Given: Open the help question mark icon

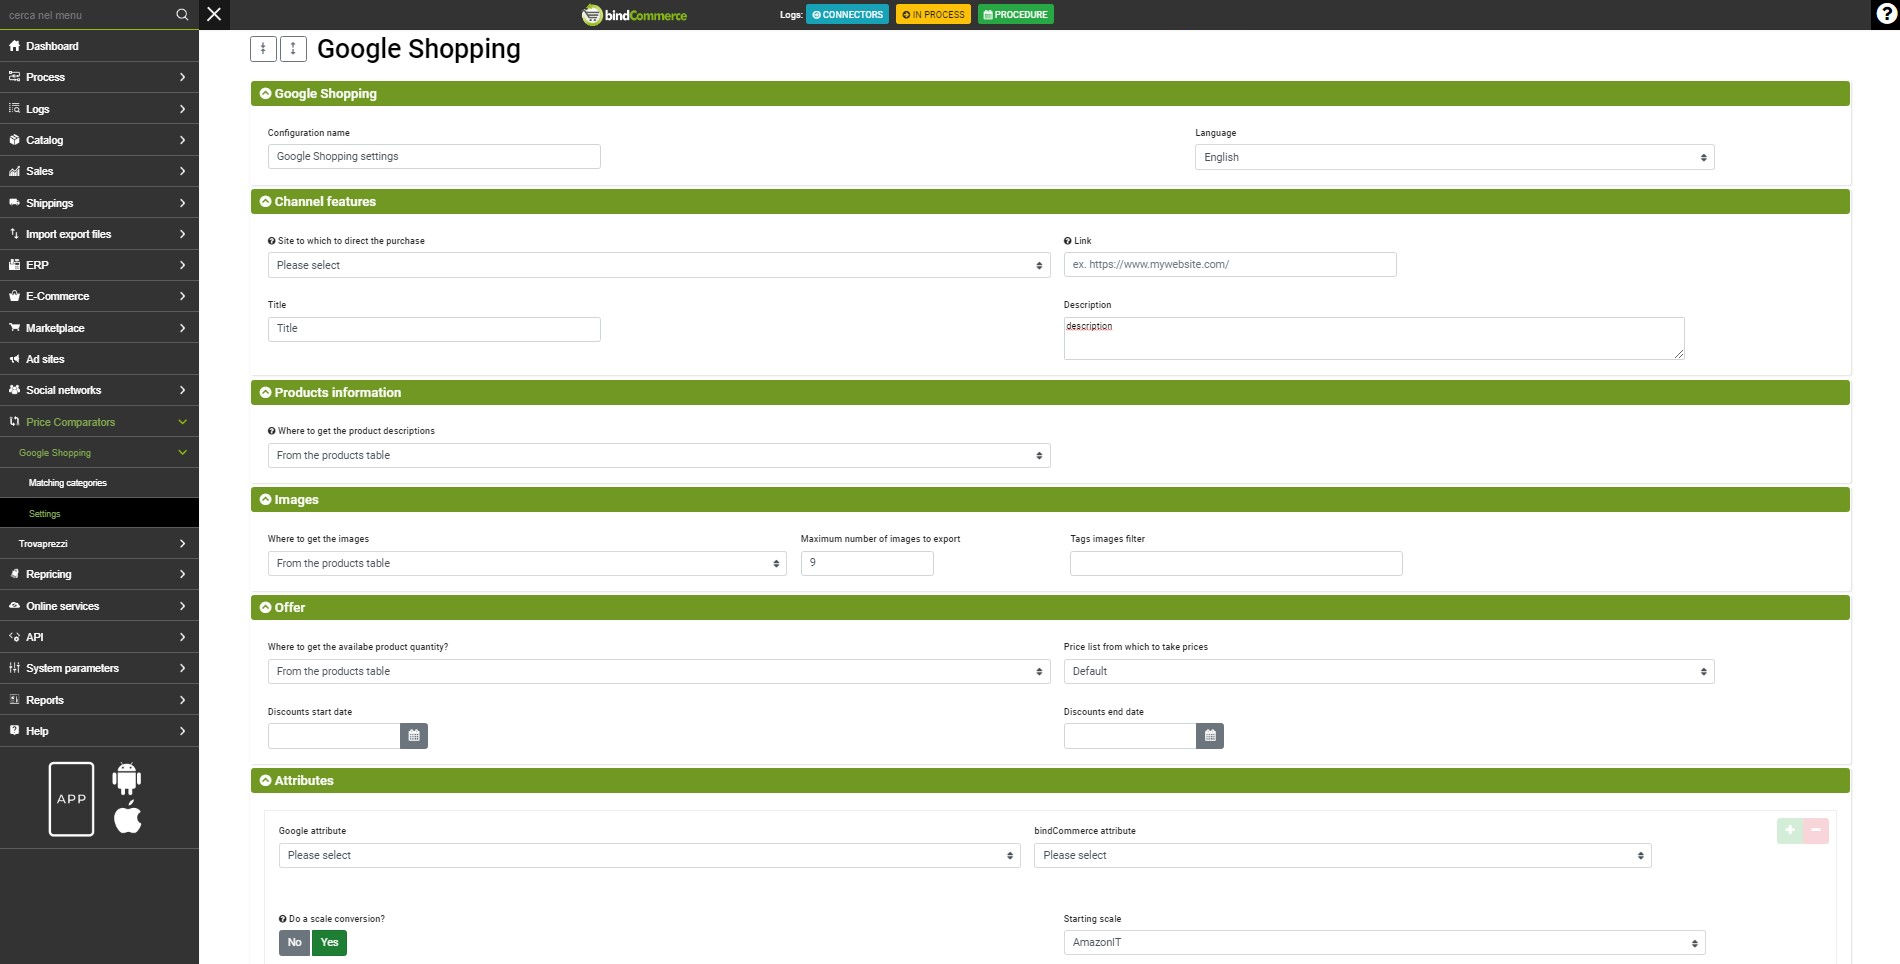Looking at the screenshot, I should click(x=1885, y=14).
